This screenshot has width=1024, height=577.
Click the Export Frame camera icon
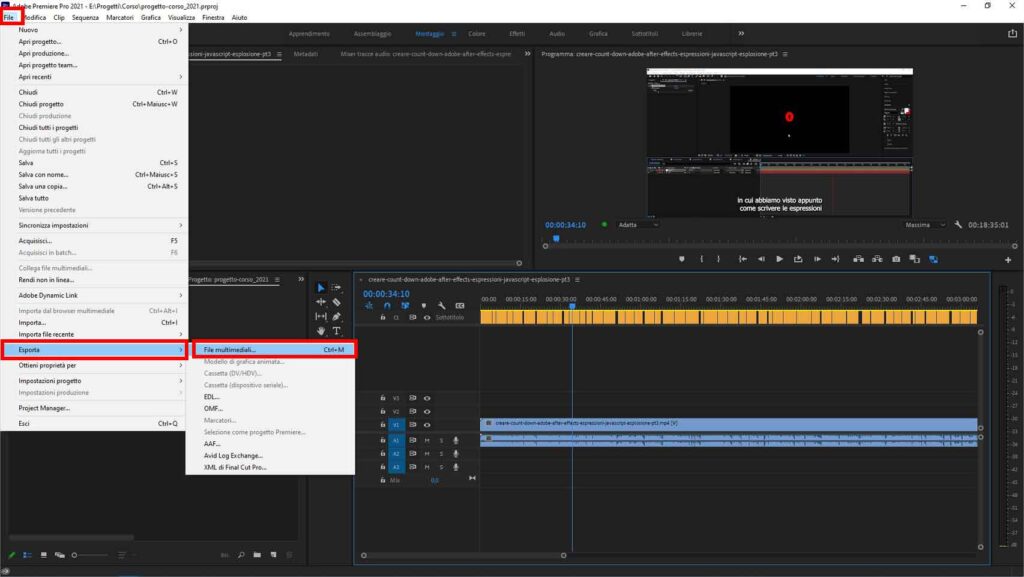click(x=895, y=259)
